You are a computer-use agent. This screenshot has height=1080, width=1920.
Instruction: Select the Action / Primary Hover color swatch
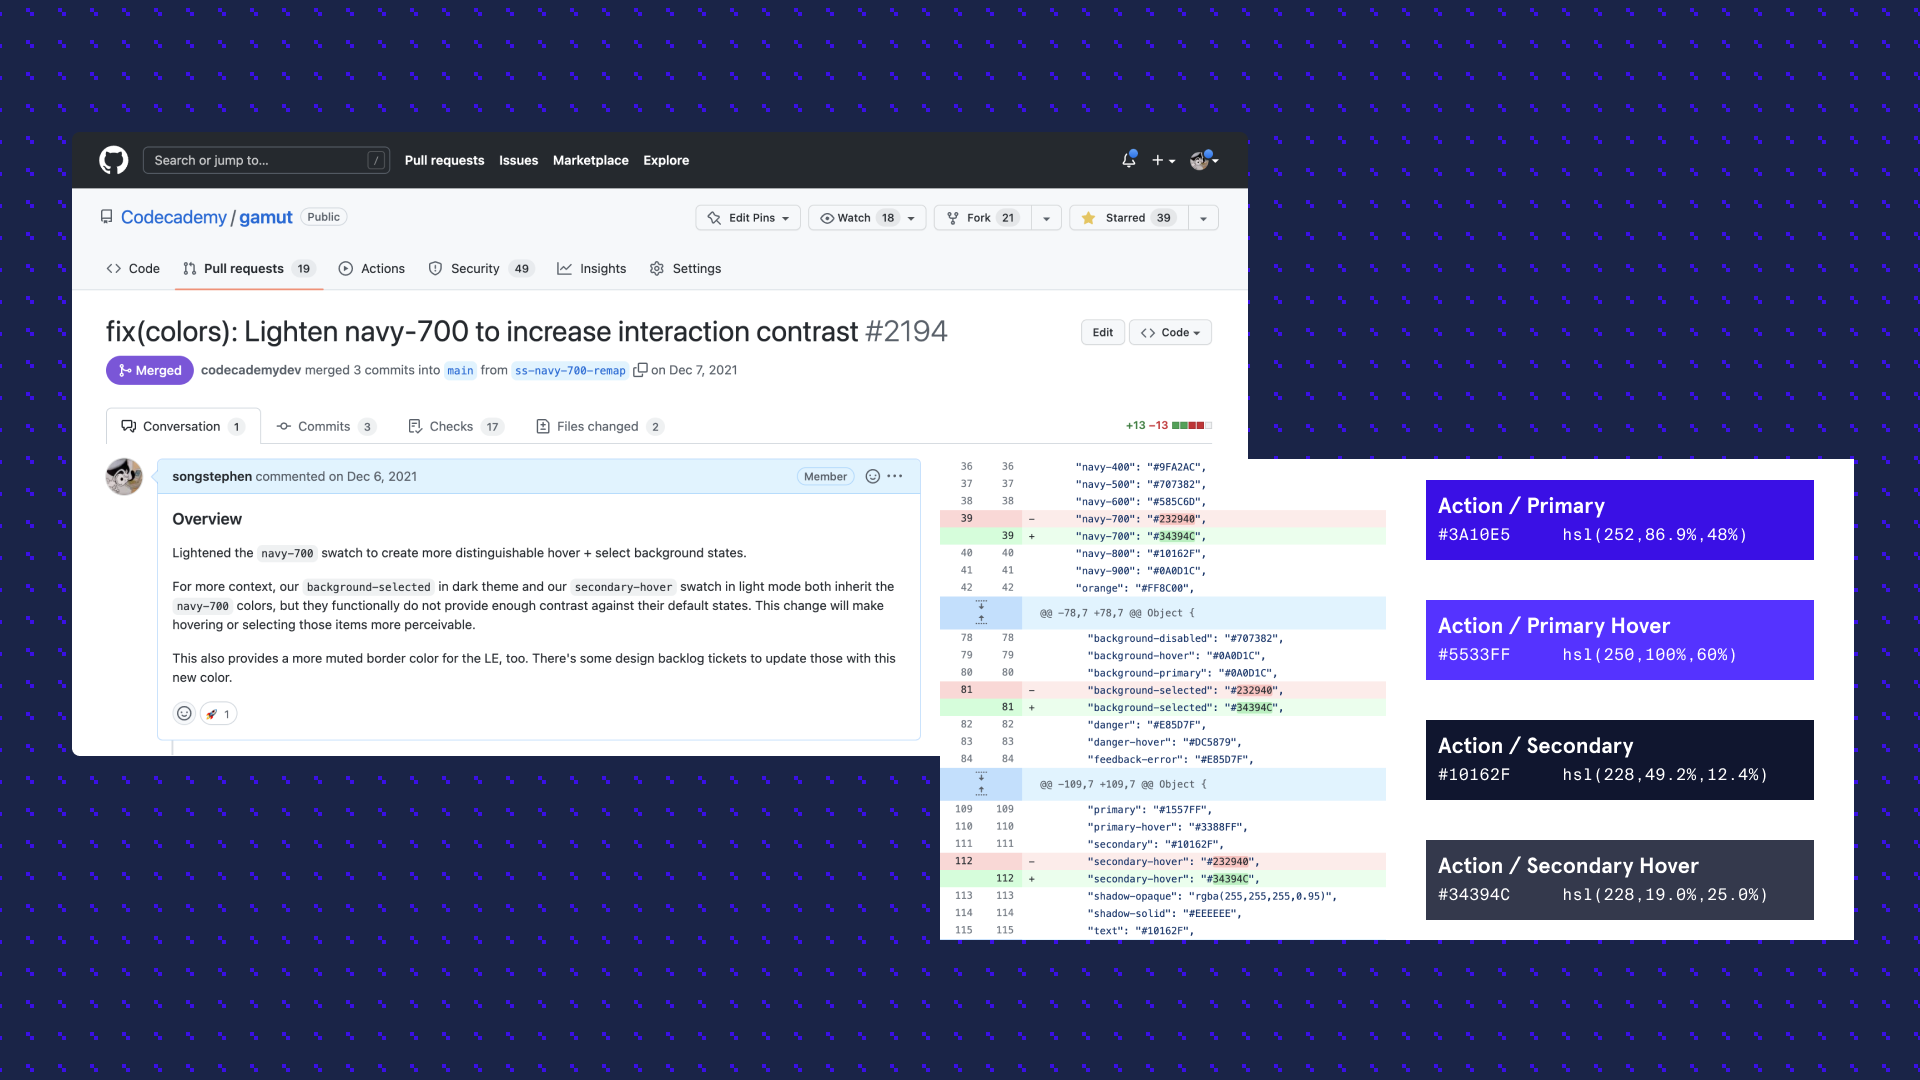[1618, 640]
